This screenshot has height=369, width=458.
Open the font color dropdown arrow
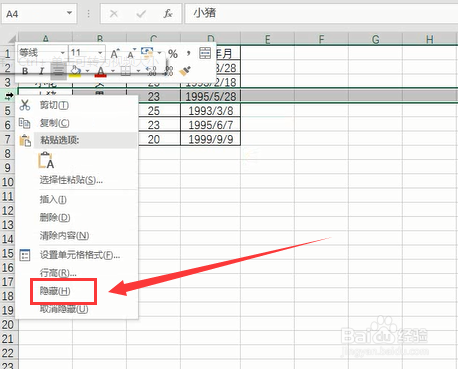(x=113, y=71)
